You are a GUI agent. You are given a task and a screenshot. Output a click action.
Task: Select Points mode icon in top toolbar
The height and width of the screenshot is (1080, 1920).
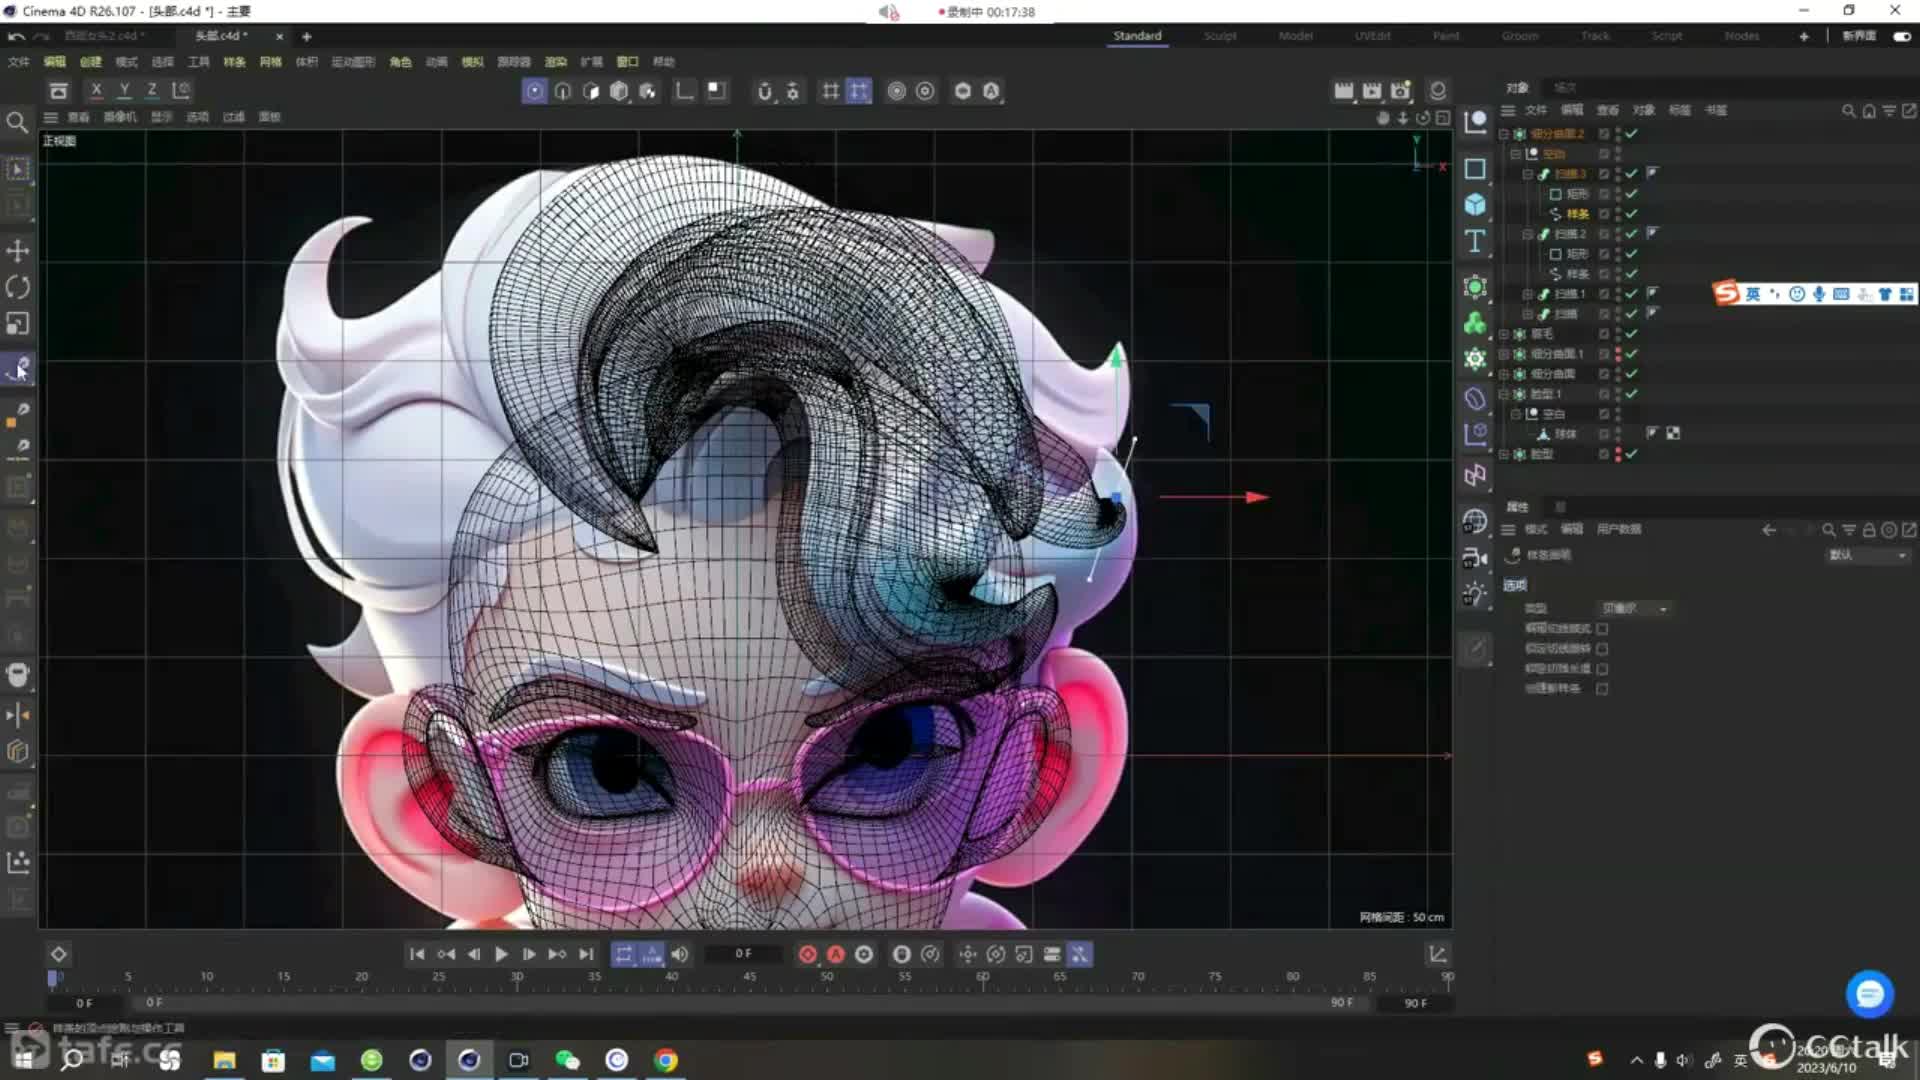click(535, 91)
